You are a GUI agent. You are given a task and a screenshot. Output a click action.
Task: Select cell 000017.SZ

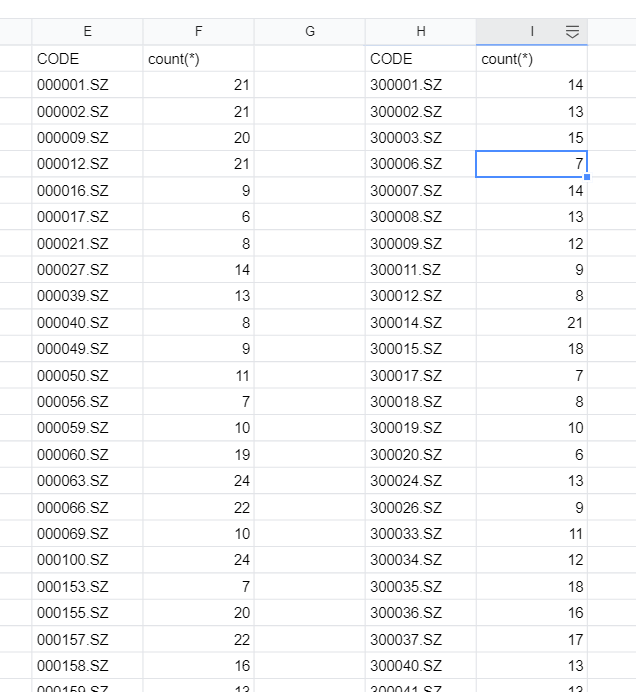(87, 217)
